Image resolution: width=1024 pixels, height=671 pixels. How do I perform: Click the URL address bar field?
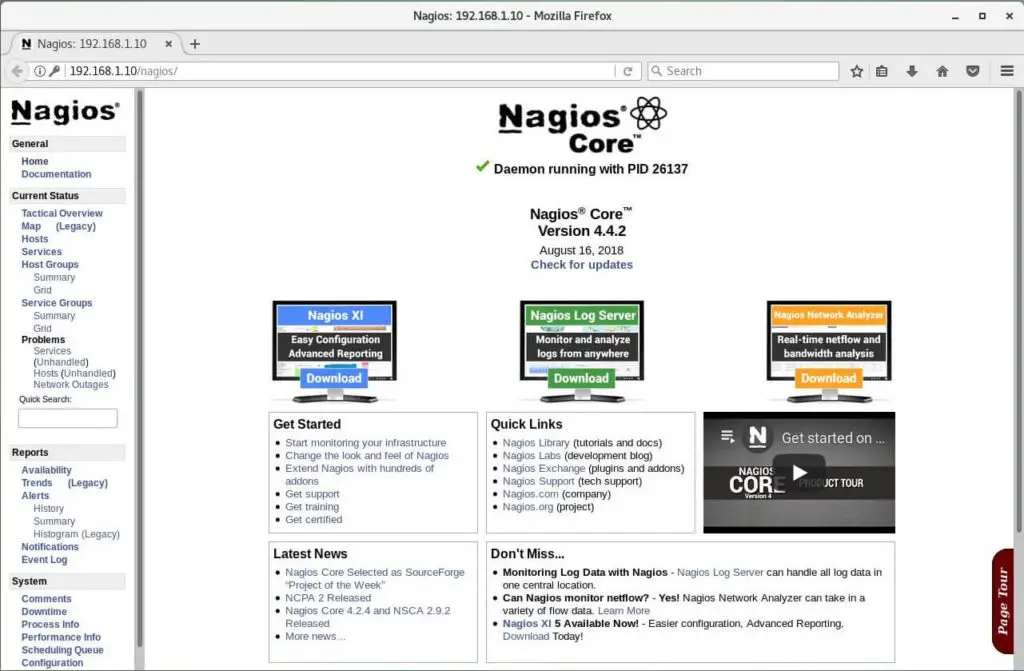(340, 71)
